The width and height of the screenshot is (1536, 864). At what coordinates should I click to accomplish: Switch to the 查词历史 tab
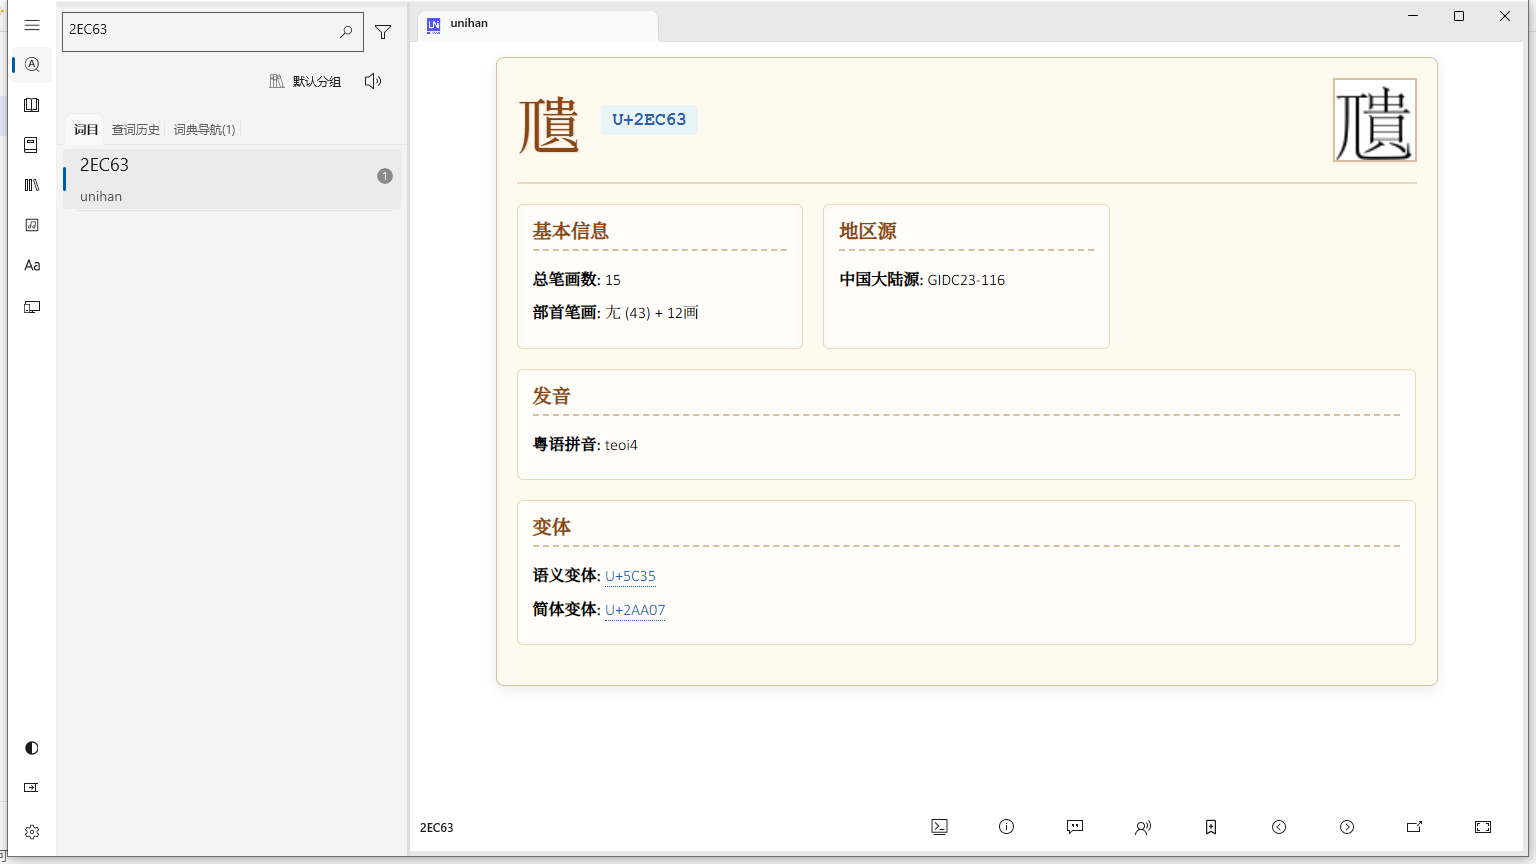coord(136,129)
